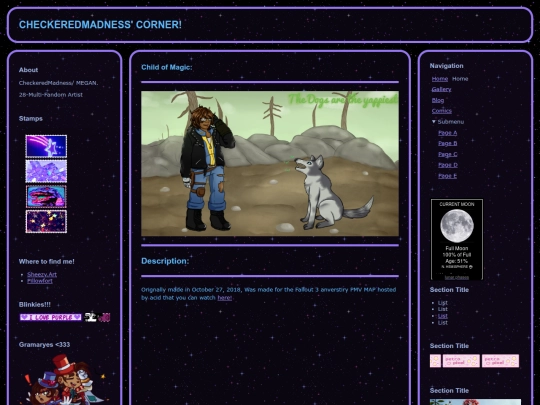Click the '100% of Full' moon text
This screenshot has height=405, width=540.
[457, 255]
